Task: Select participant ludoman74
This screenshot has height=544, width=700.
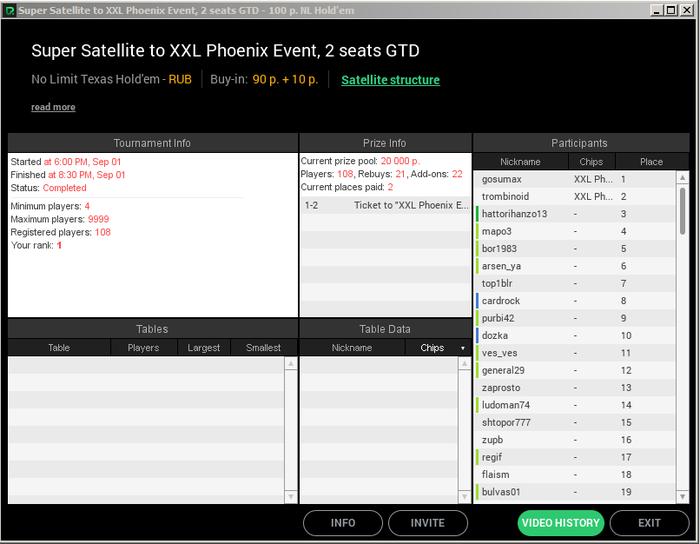Action: coord(575,405)
